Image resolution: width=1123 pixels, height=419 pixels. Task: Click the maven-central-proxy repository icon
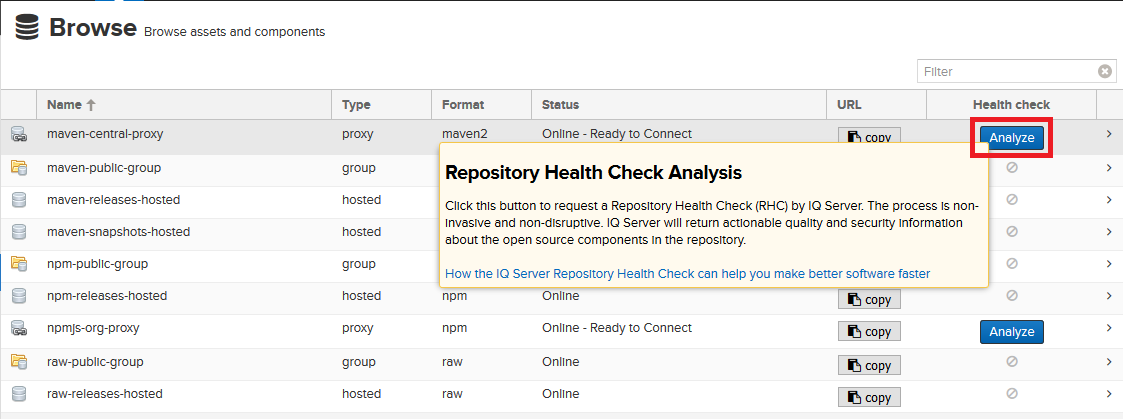[18, 135]
